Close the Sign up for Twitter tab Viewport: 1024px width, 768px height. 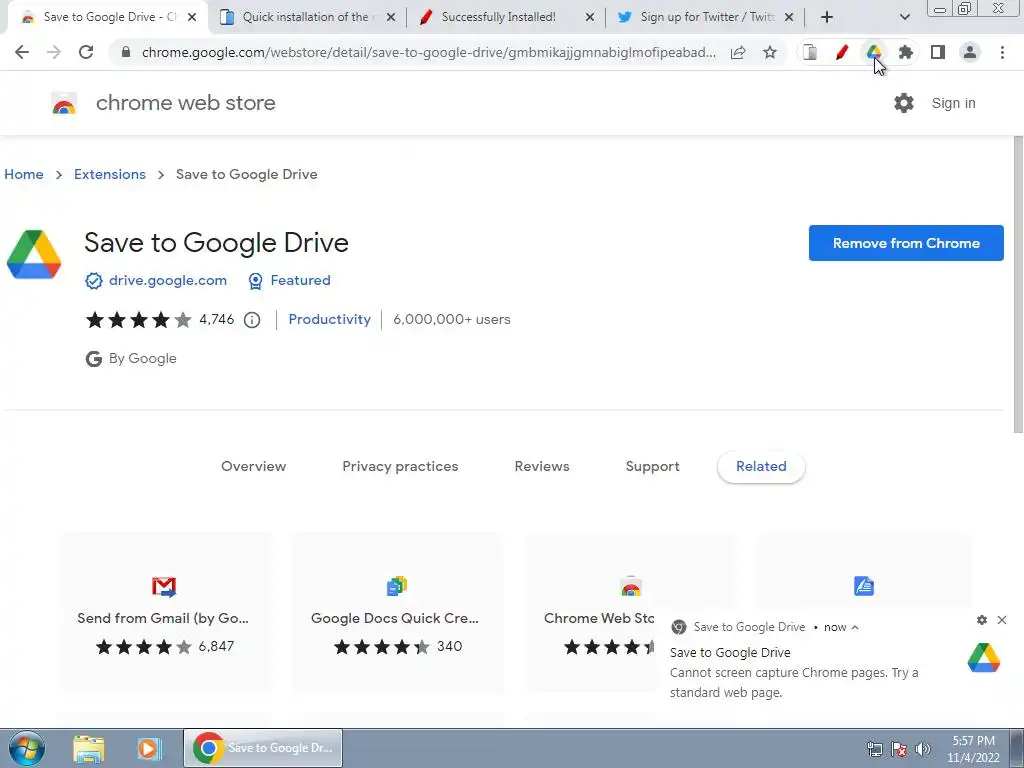click(789, 17)
